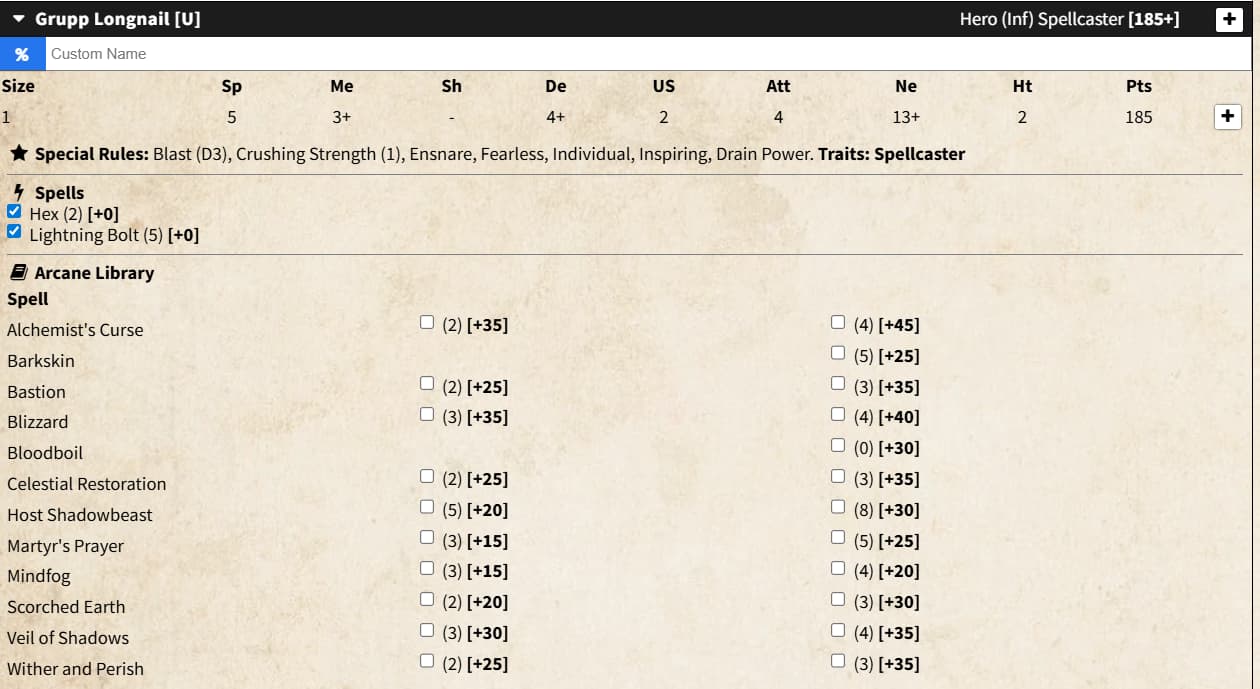Click the book icon beside Arcane Library
The height and width of the screenshot is (689, 1260).
click(x=18, y=272)
